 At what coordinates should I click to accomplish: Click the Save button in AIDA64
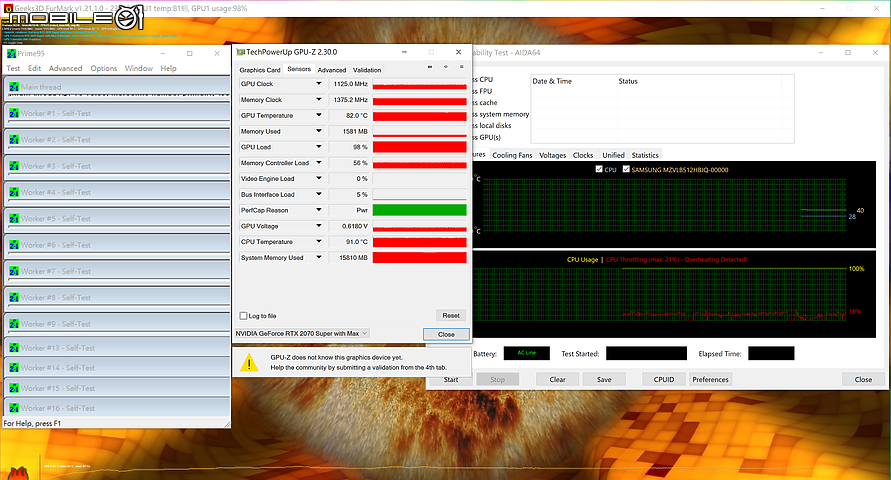point(604,379)
